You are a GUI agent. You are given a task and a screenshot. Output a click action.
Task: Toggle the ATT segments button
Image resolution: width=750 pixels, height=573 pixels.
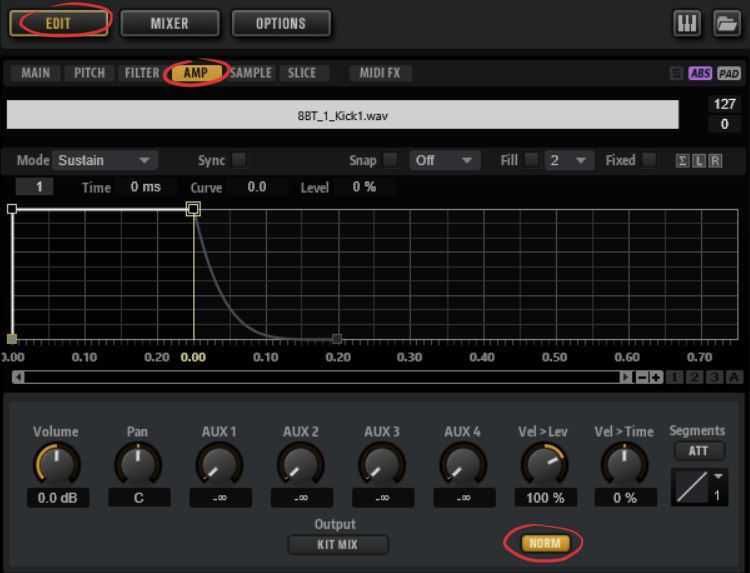pos(698,451)
